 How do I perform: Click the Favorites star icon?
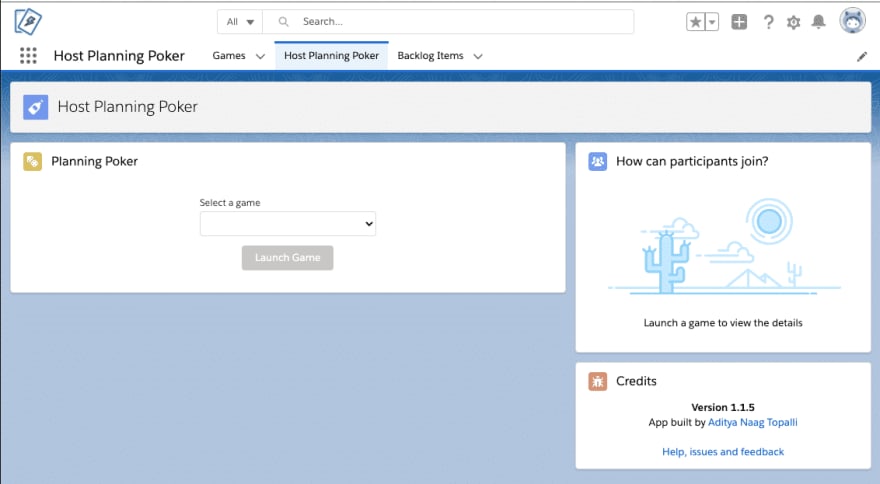pyautogui.click(x=695, y=22)
